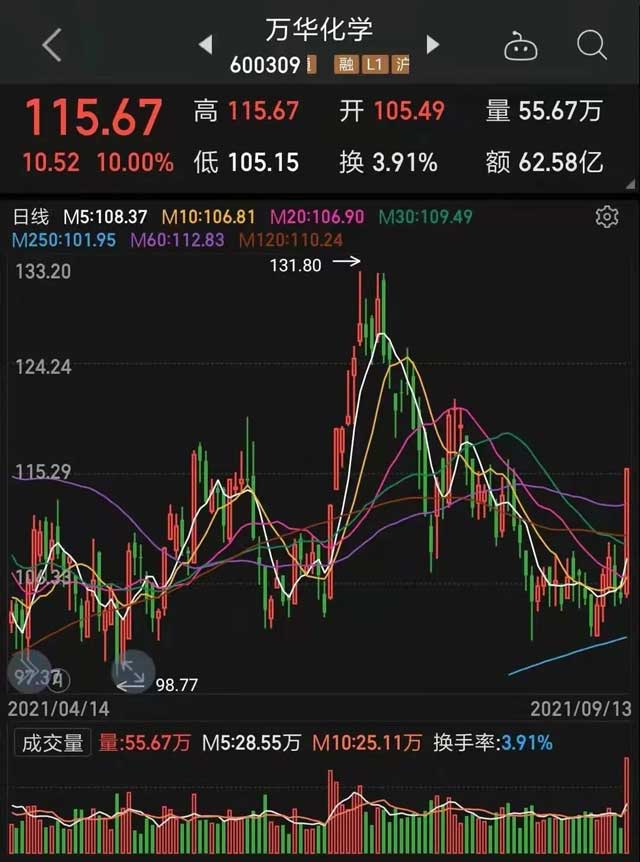Tap the M10:106.81 moving average label
This screenshot has width=640, height=862.
point(208,217)
